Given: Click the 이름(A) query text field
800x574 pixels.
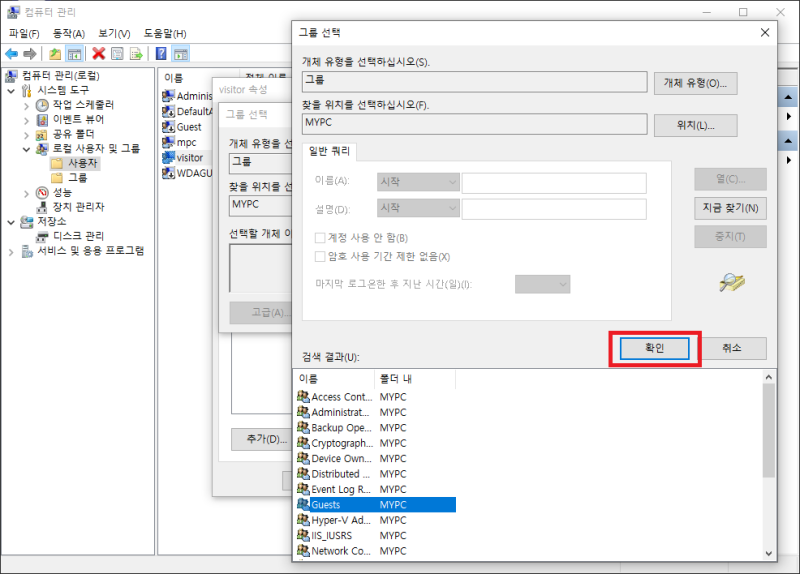Looking at the screenshot, I should [554, 183].
